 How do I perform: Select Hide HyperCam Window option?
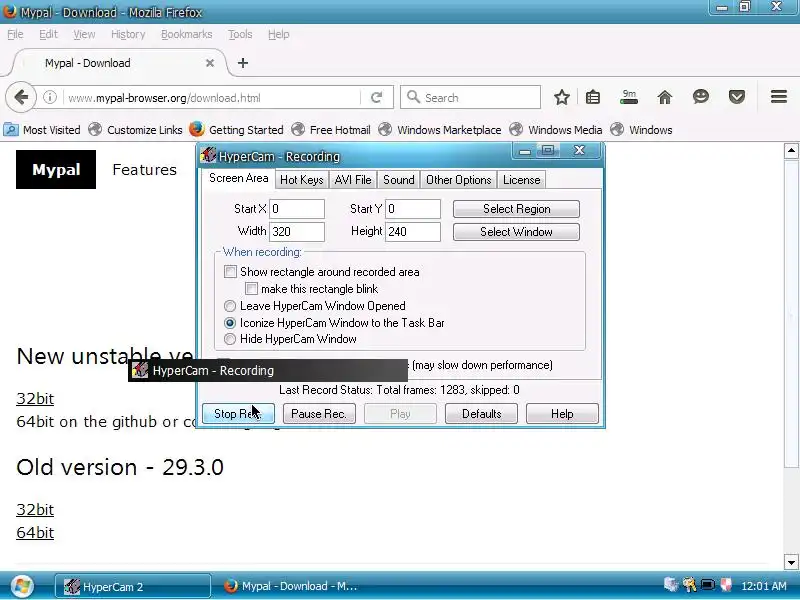(x=230, y=339)
